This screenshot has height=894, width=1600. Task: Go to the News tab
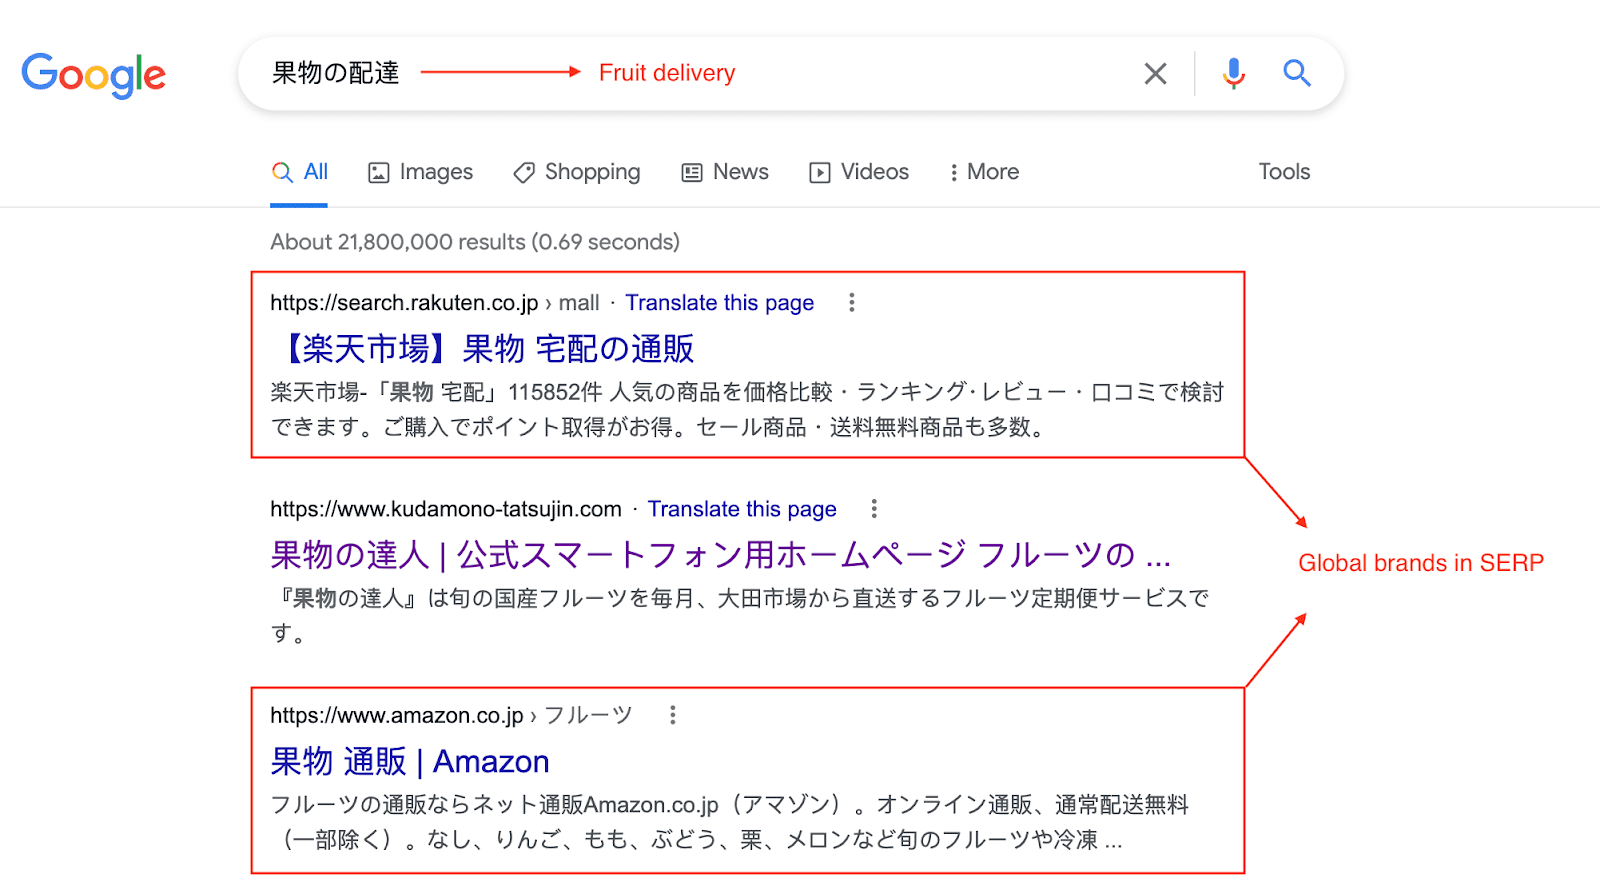pos(725,172)
